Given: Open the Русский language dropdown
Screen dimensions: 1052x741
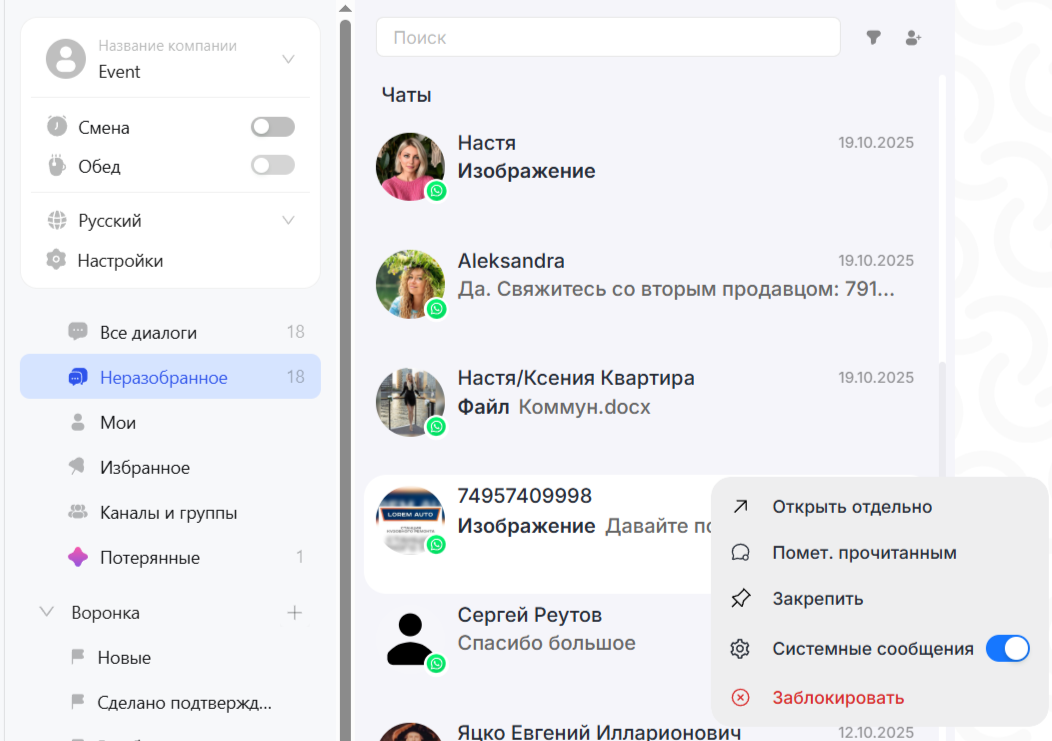Looking at the screenshot, I should [x=288, y=220].
